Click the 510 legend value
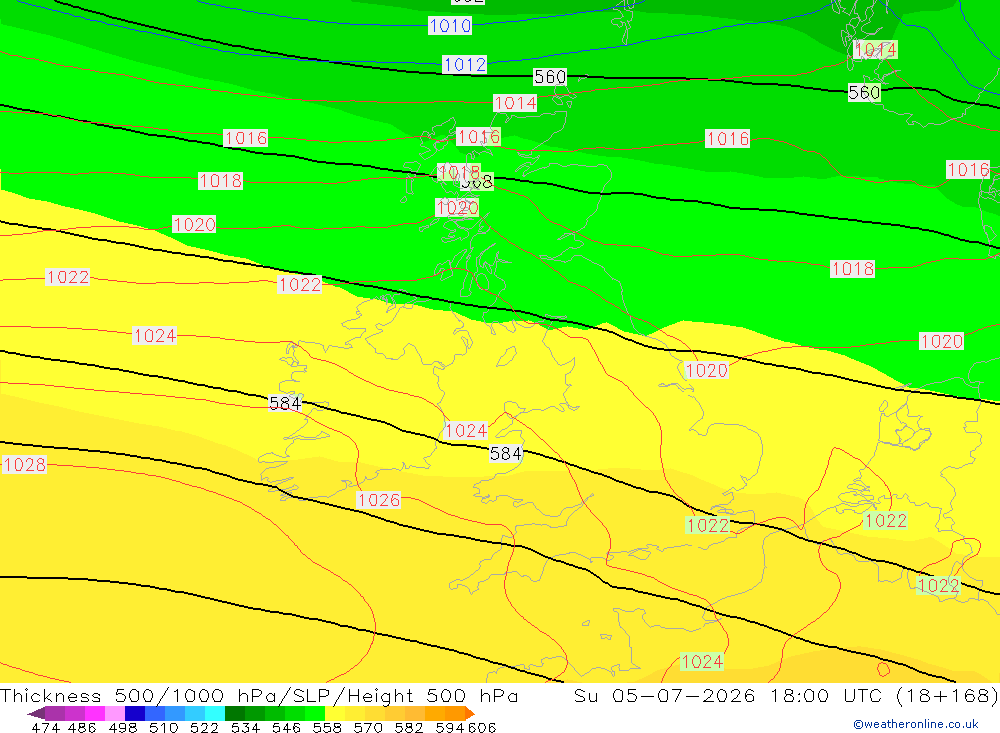This screenshot has width=1000, height=733. pos(163,727)
